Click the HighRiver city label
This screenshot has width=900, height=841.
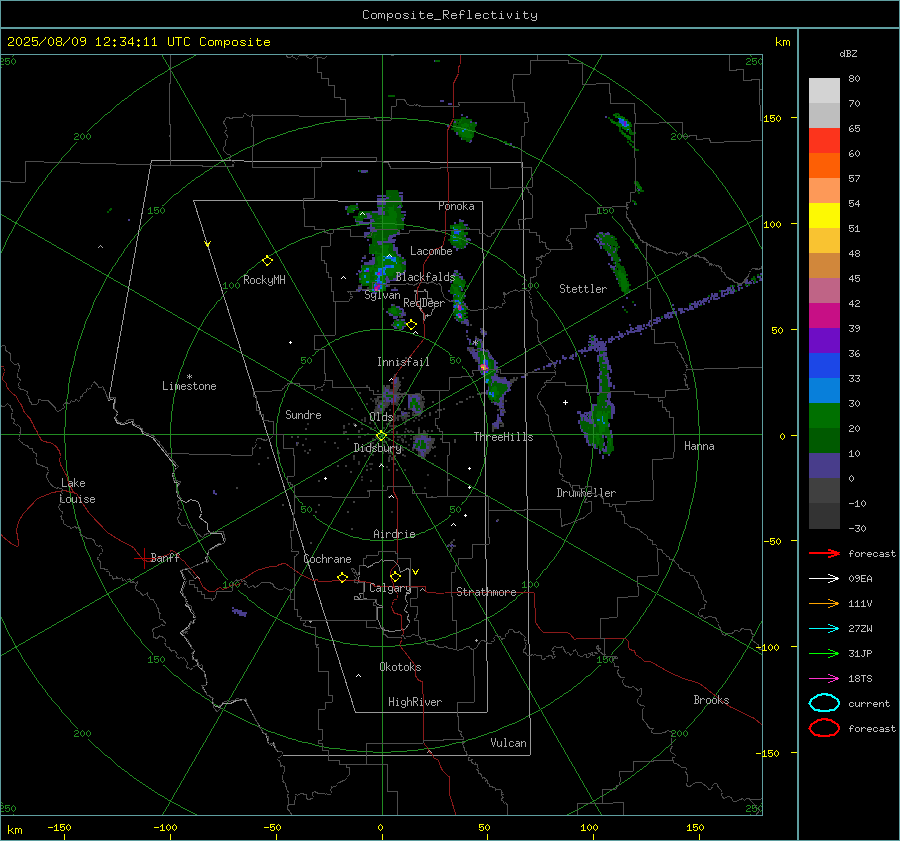415,702
